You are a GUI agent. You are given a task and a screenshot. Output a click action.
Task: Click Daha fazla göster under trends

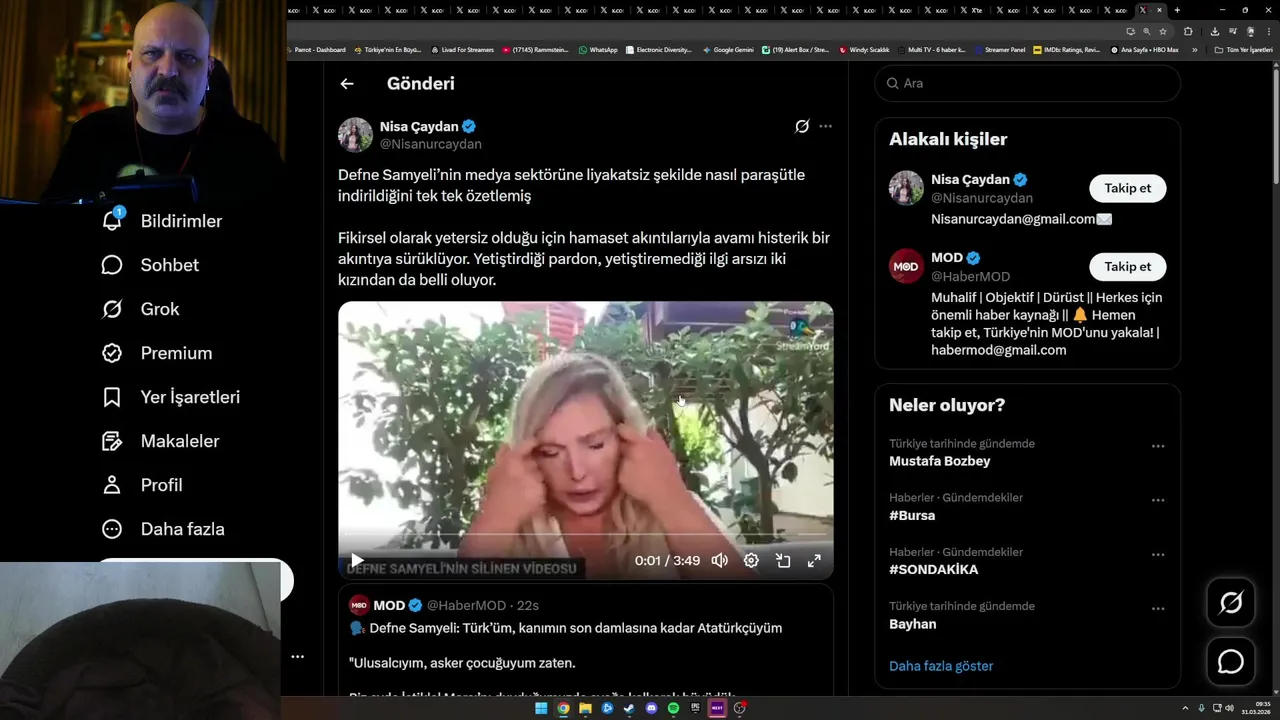pos(941,666)
